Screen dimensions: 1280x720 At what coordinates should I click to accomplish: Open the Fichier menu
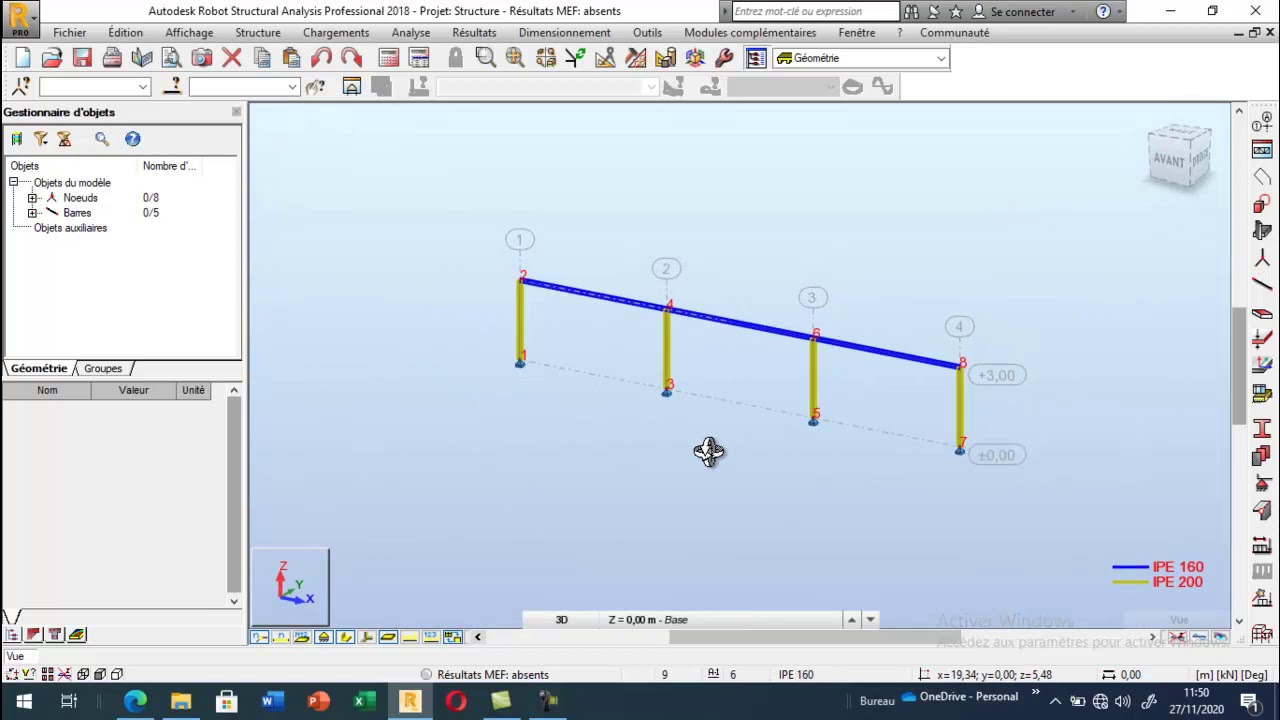70,32
